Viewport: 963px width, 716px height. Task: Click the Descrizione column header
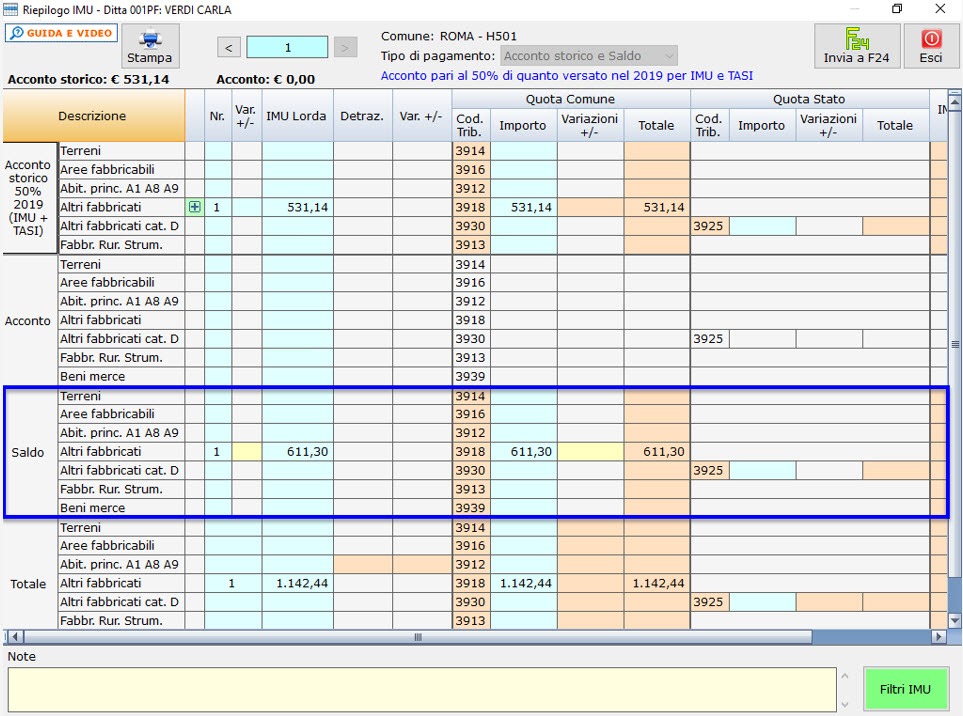92,116
